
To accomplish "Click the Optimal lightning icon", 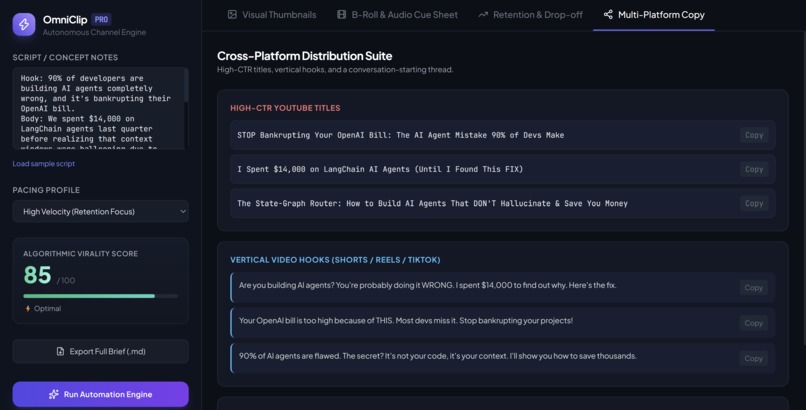I will pos(28,308).
